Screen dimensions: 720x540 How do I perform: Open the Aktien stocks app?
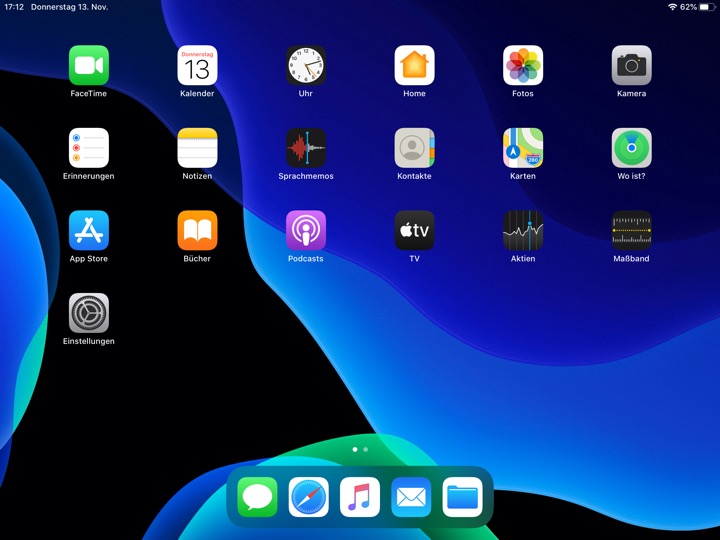523,231
